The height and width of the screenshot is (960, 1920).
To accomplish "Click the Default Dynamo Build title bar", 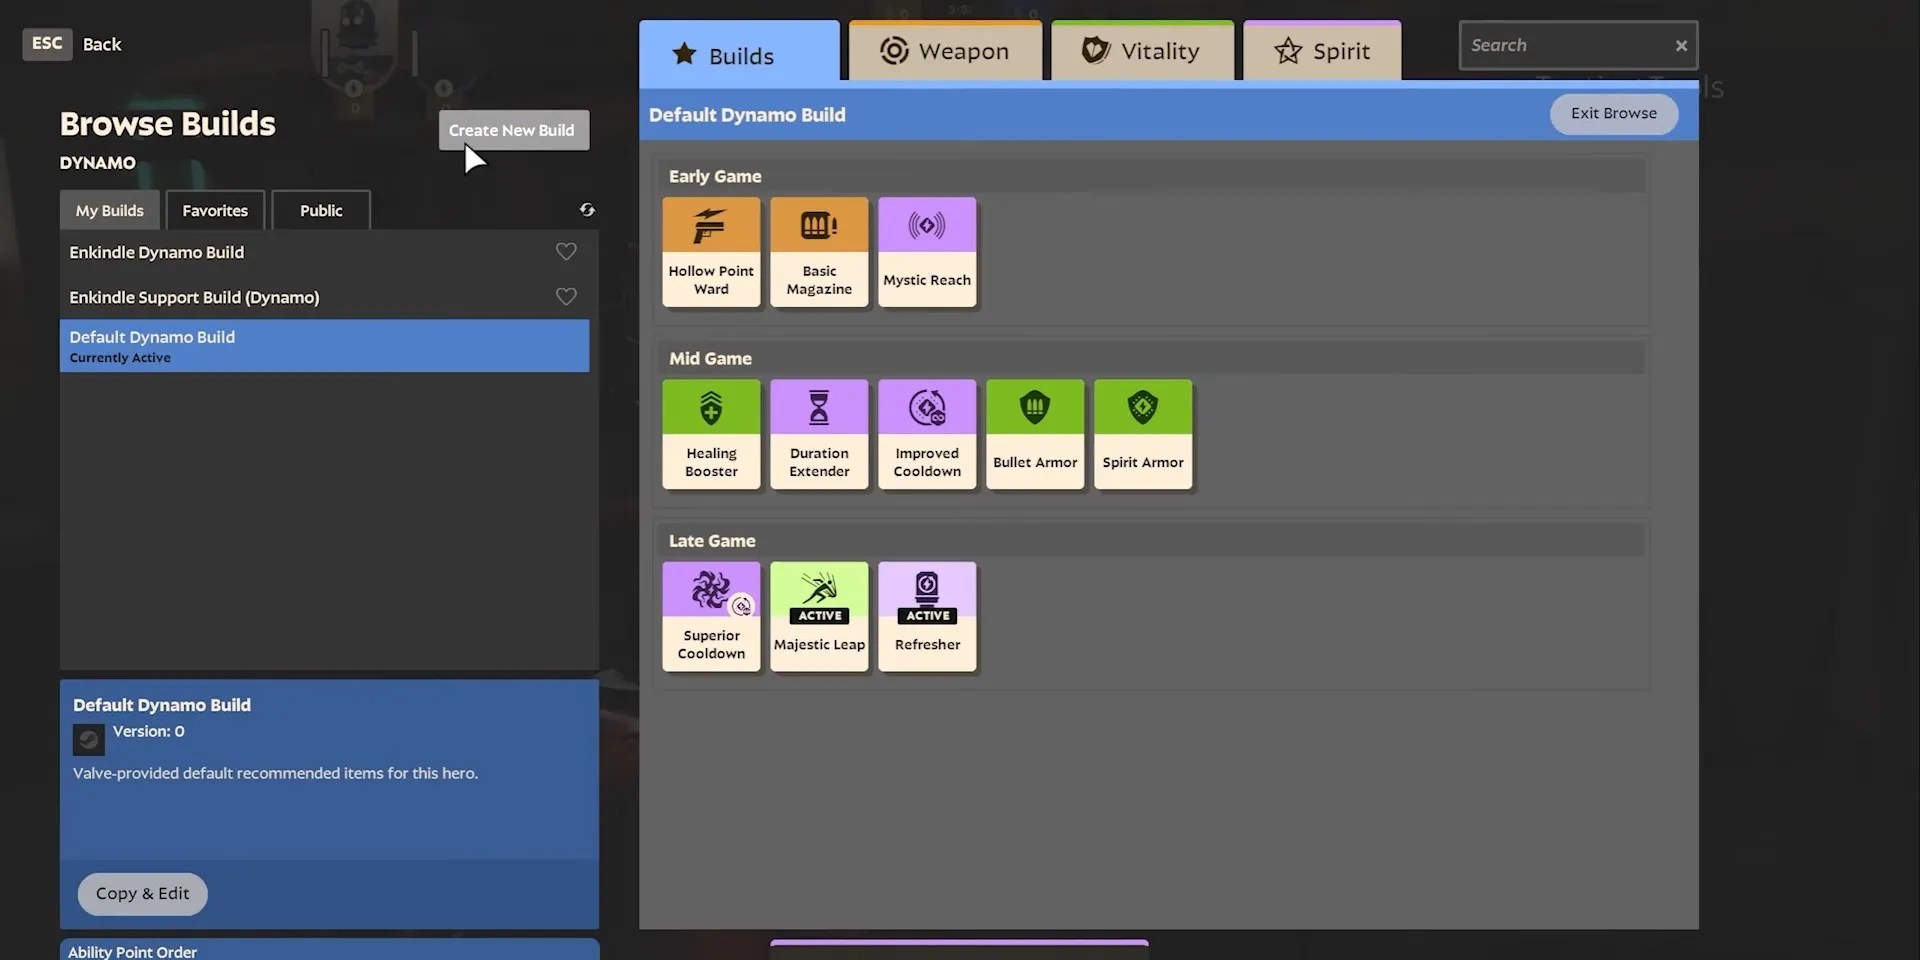I will 1168,115.
